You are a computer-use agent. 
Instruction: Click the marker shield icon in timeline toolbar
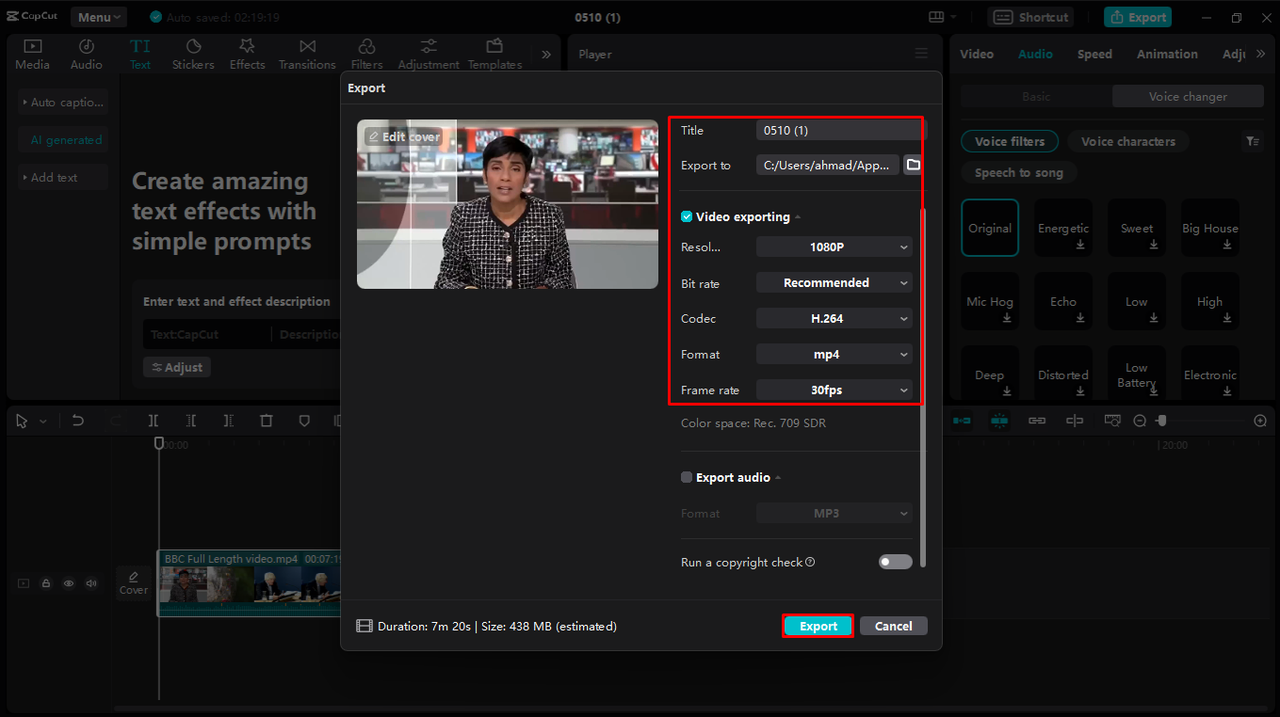point(304,421)
